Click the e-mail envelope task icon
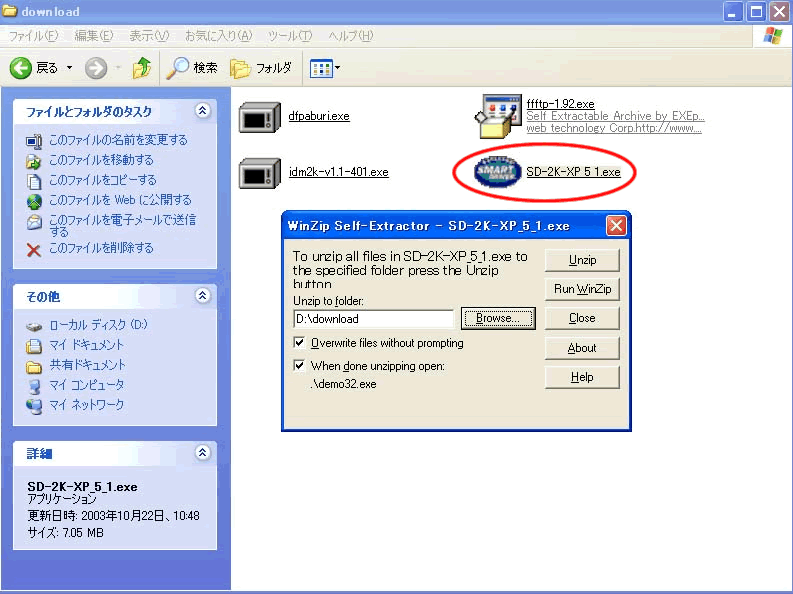 [x=34, y=222]
